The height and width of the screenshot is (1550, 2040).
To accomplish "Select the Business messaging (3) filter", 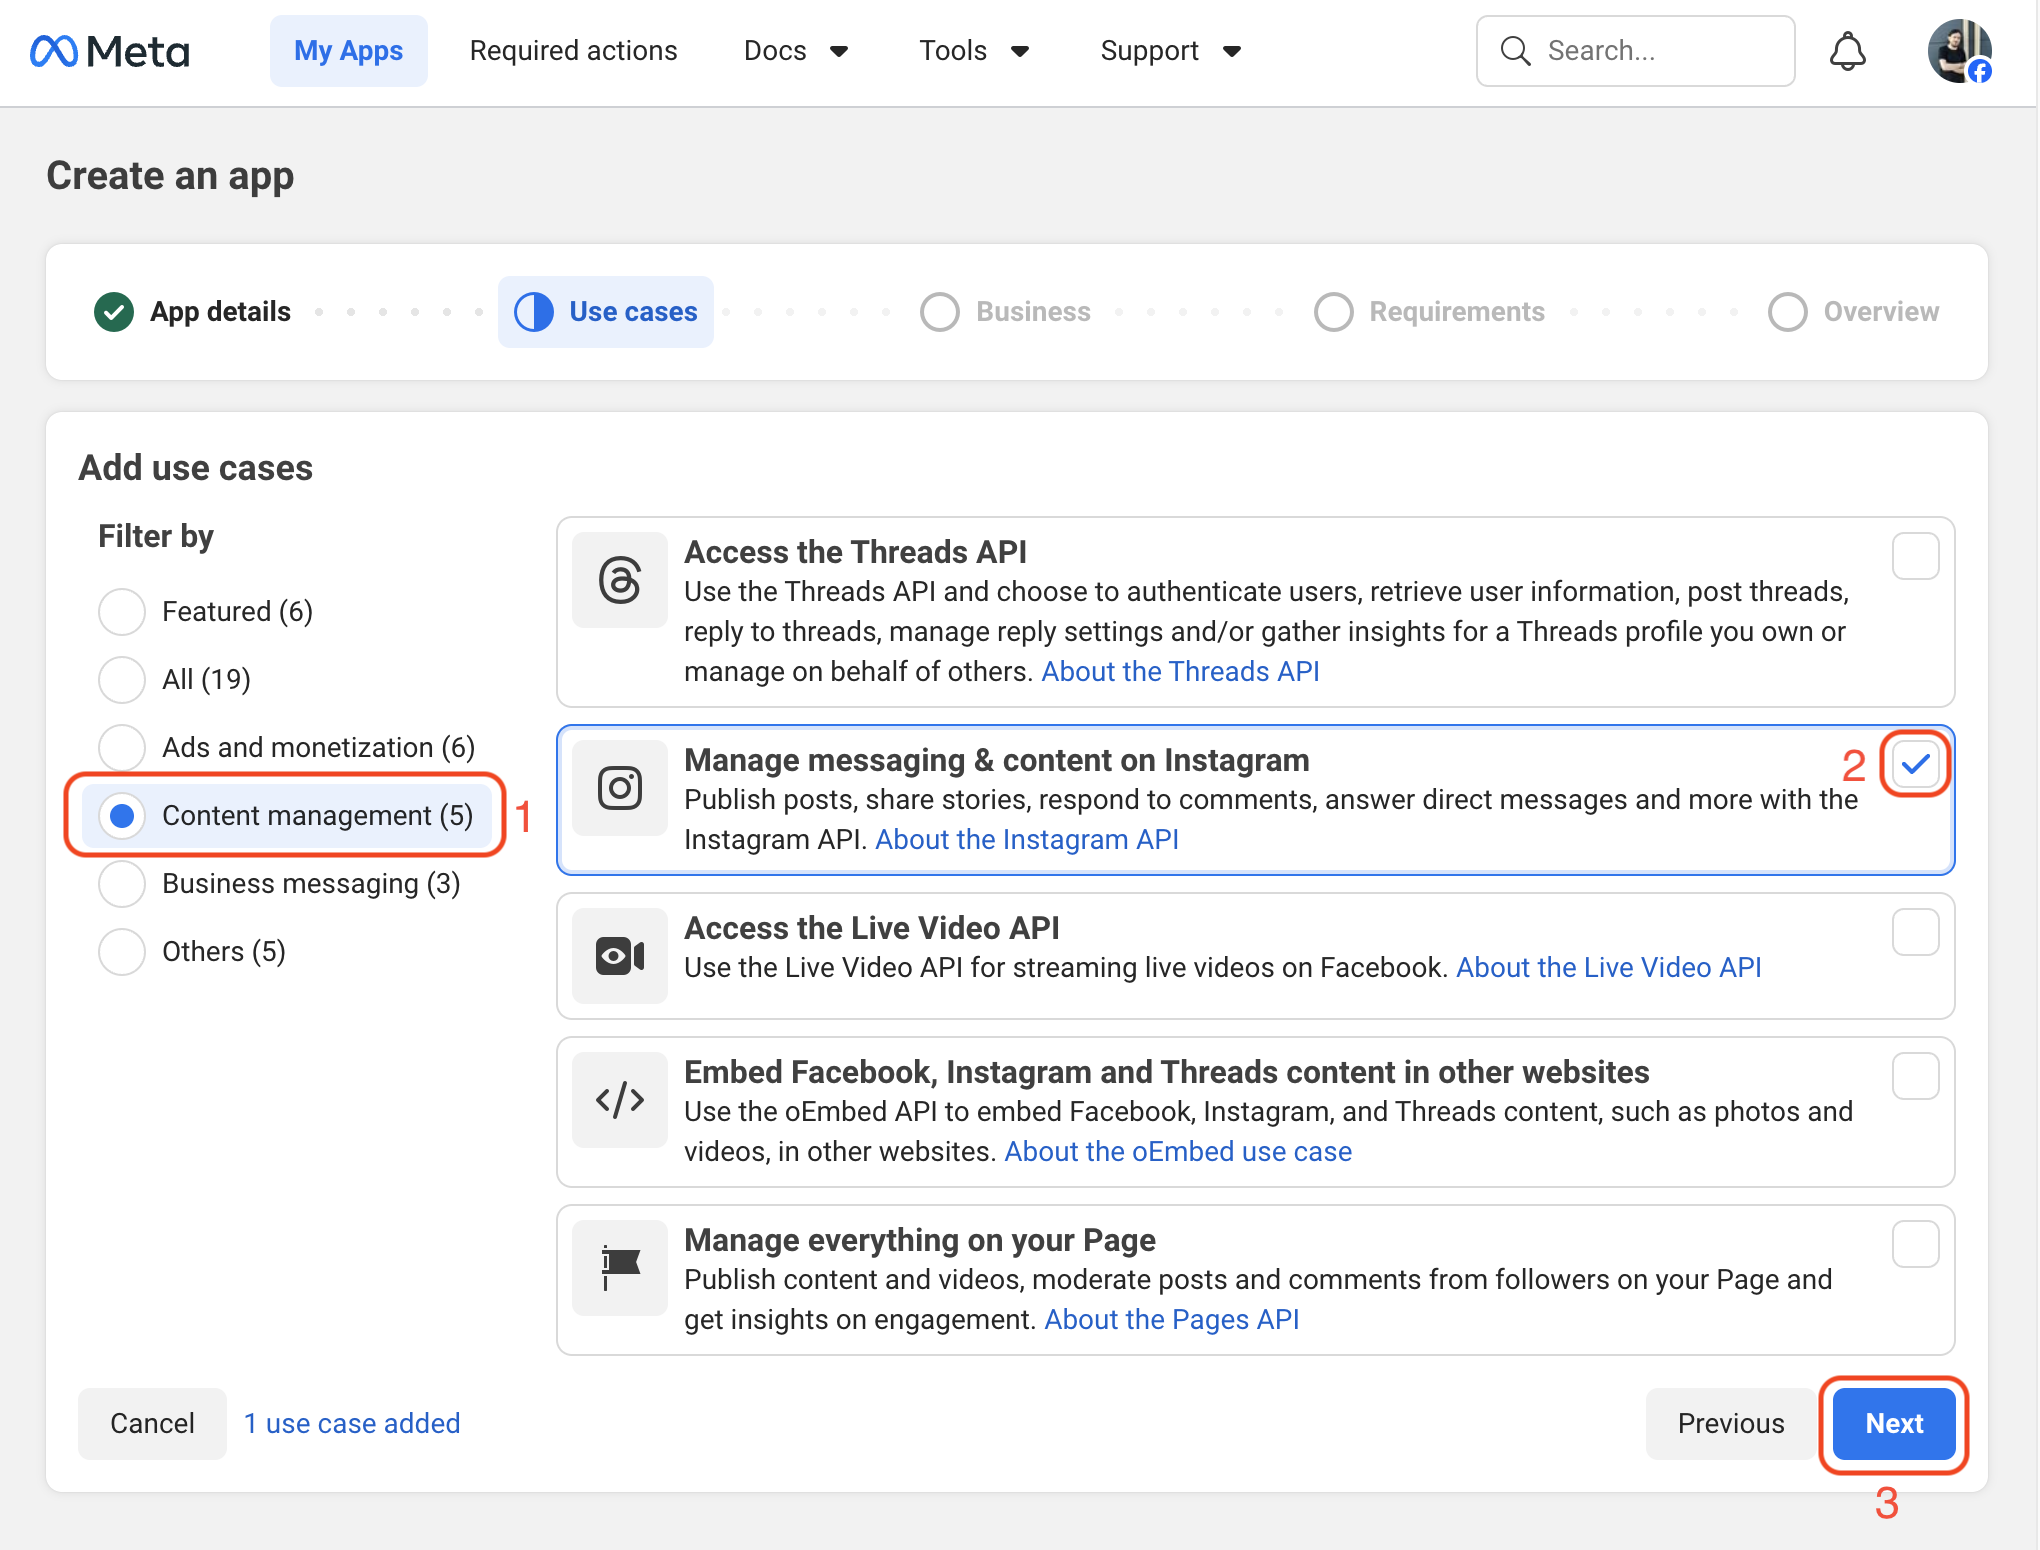I will tap(122, 884).
